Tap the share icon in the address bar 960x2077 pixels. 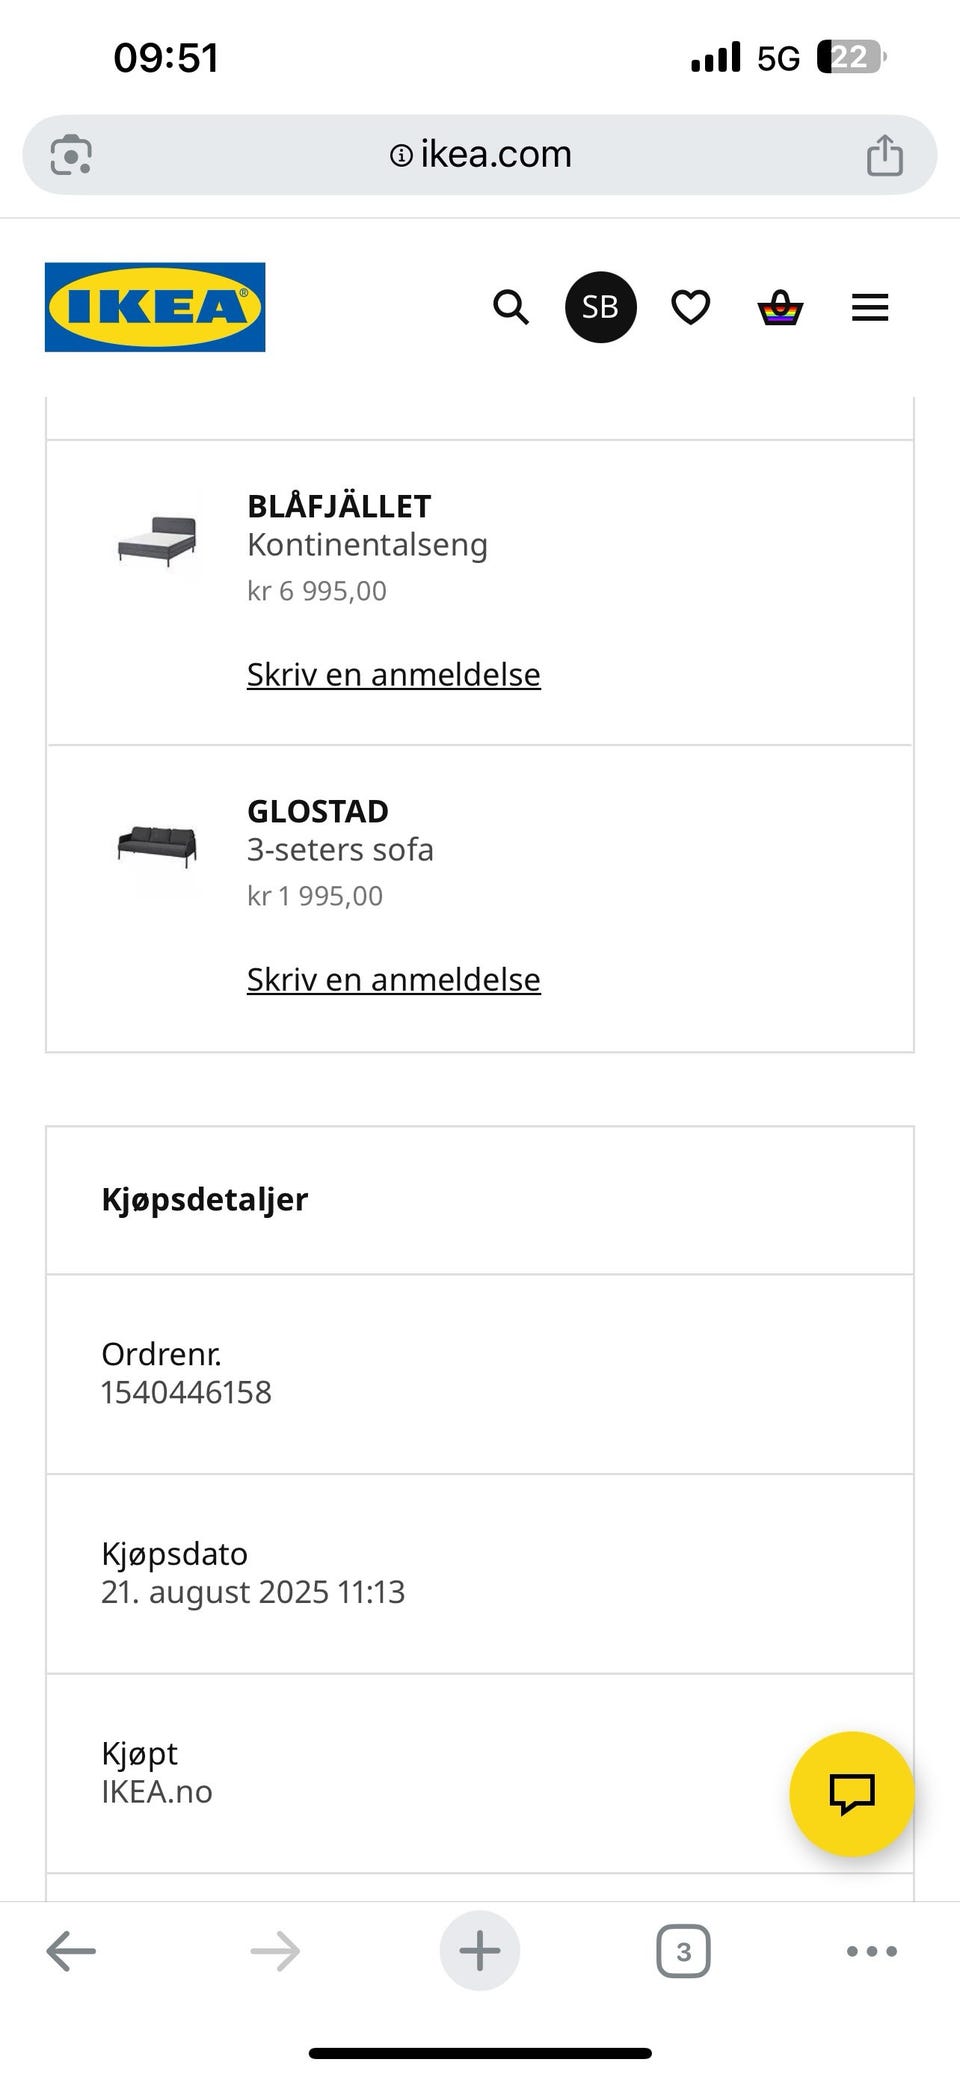pyautogui.click(x=884, y=154)
